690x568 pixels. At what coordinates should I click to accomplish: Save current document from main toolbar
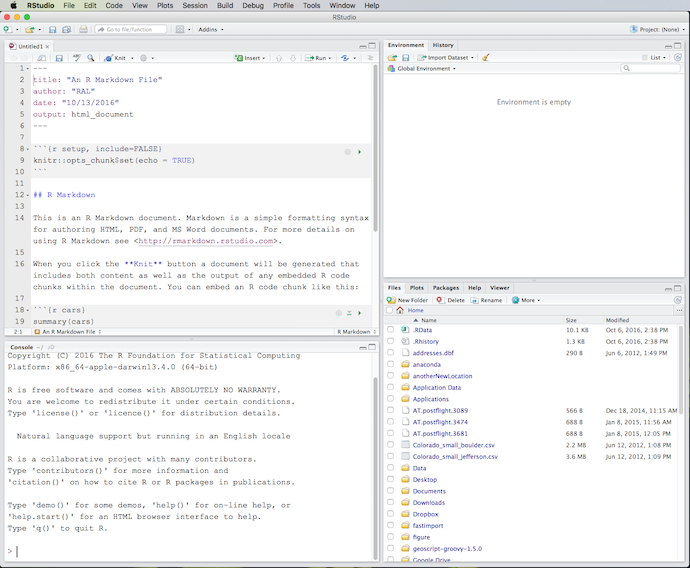[52, 29]
